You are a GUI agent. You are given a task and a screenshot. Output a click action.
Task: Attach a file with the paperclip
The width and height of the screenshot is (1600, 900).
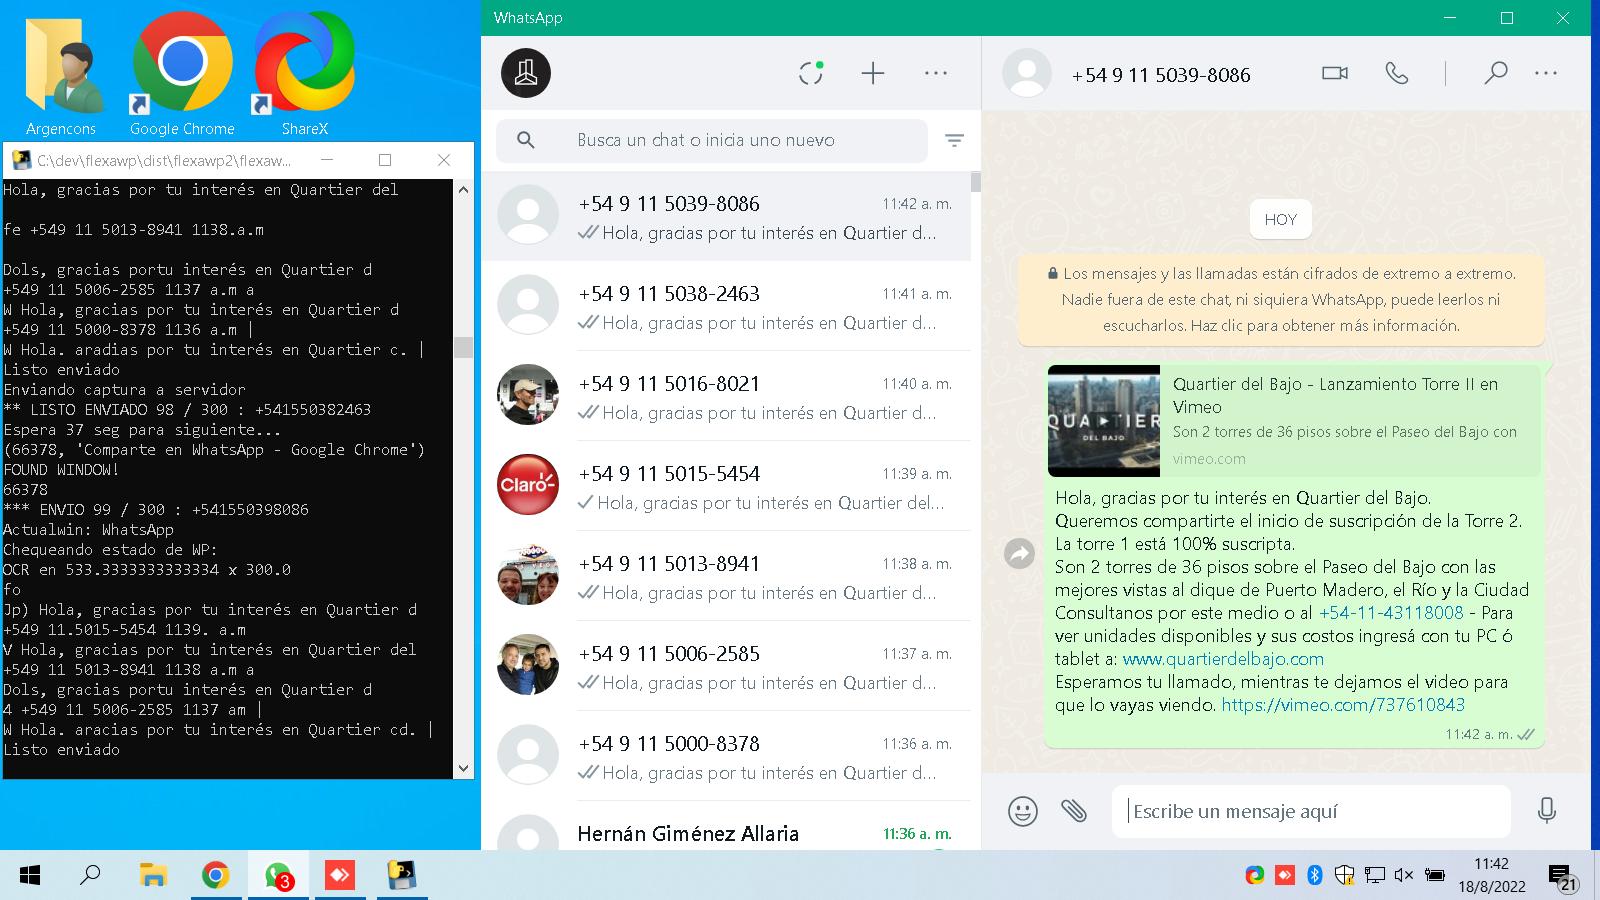point(1074,811)
